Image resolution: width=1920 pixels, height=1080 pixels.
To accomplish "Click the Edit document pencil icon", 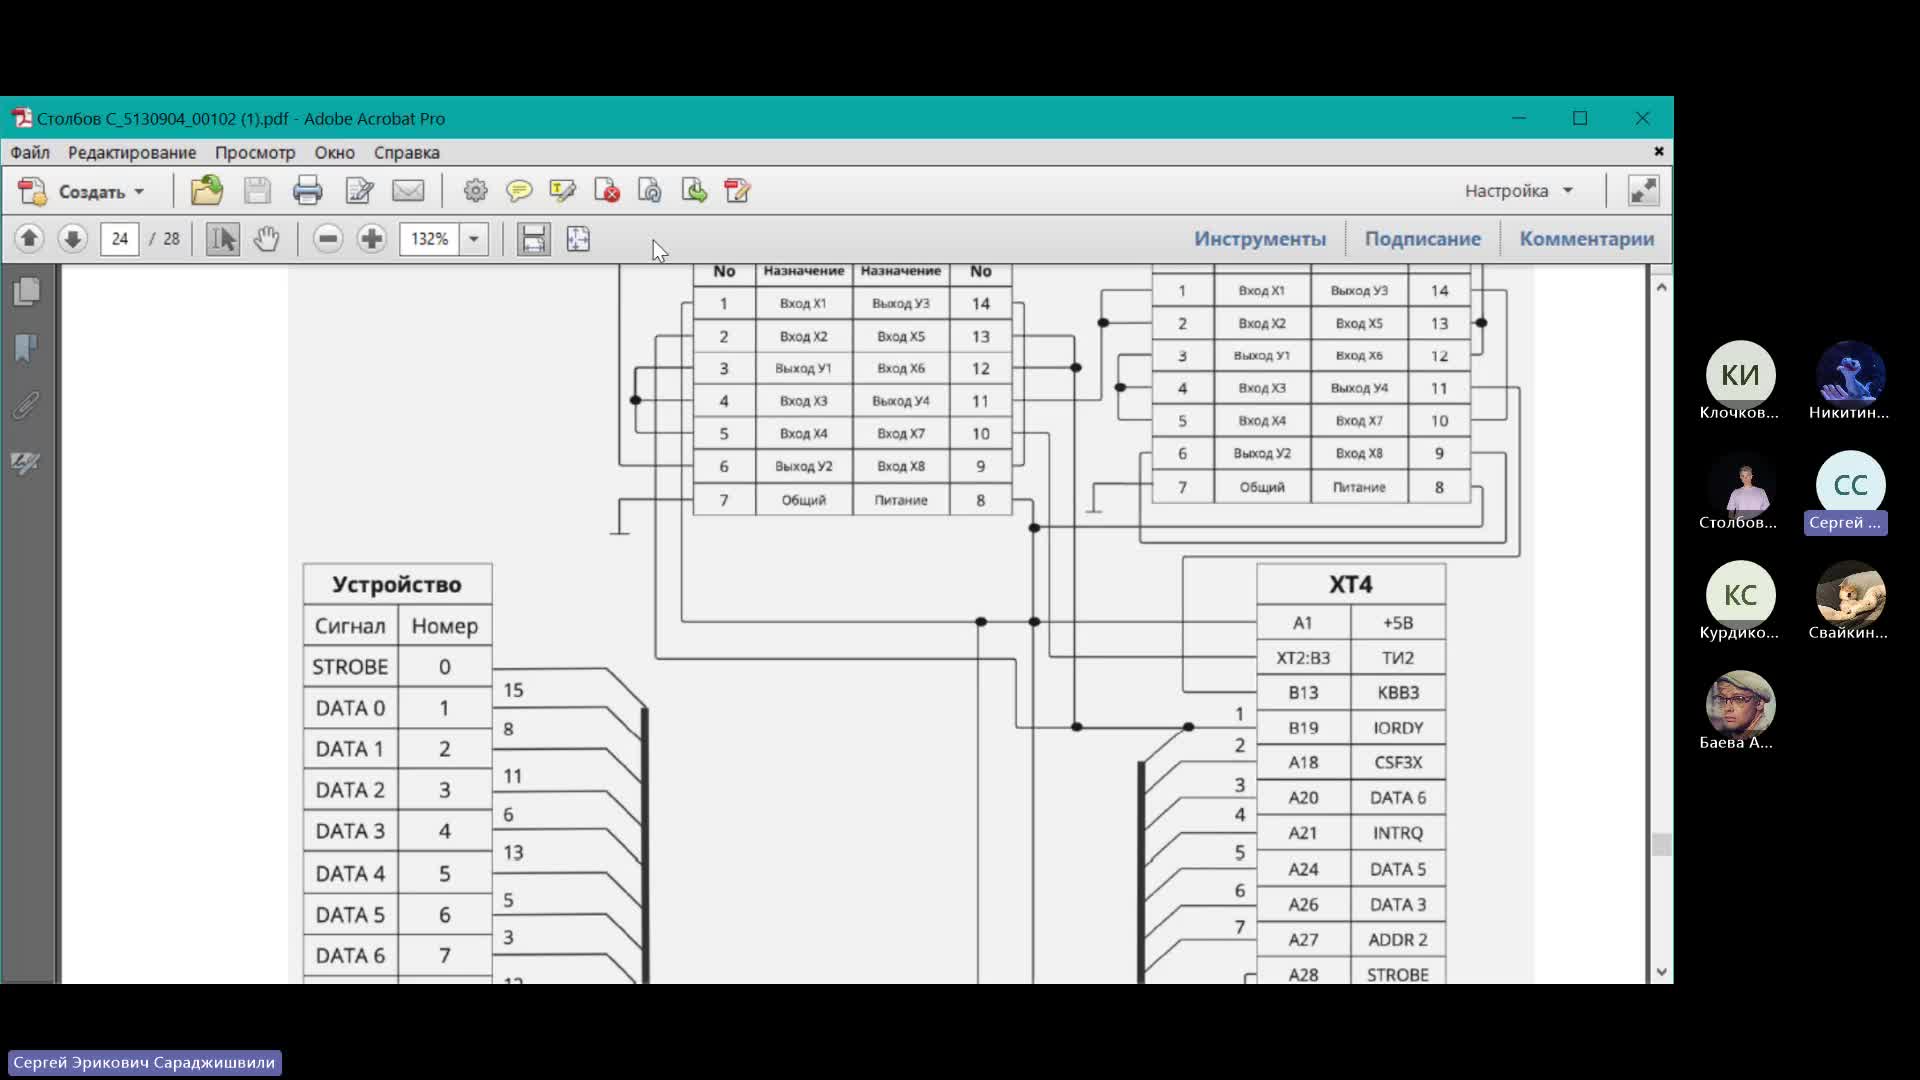I will (x=359, y=190).
